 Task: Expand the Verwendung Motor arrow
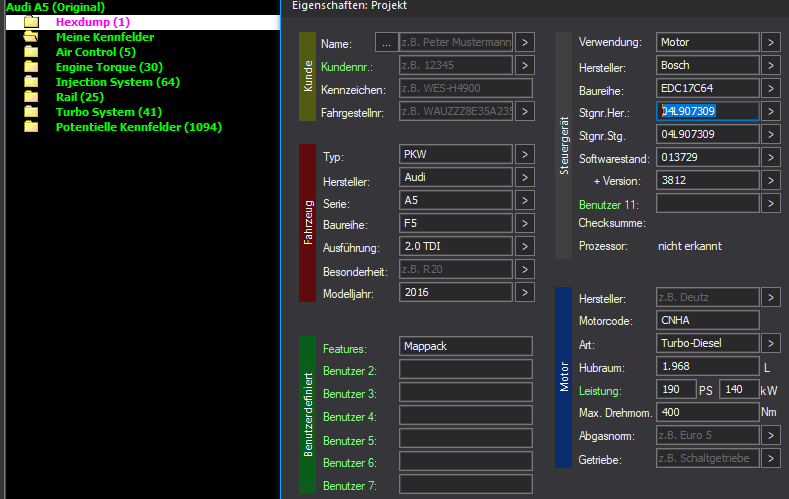tap(771, 42)
